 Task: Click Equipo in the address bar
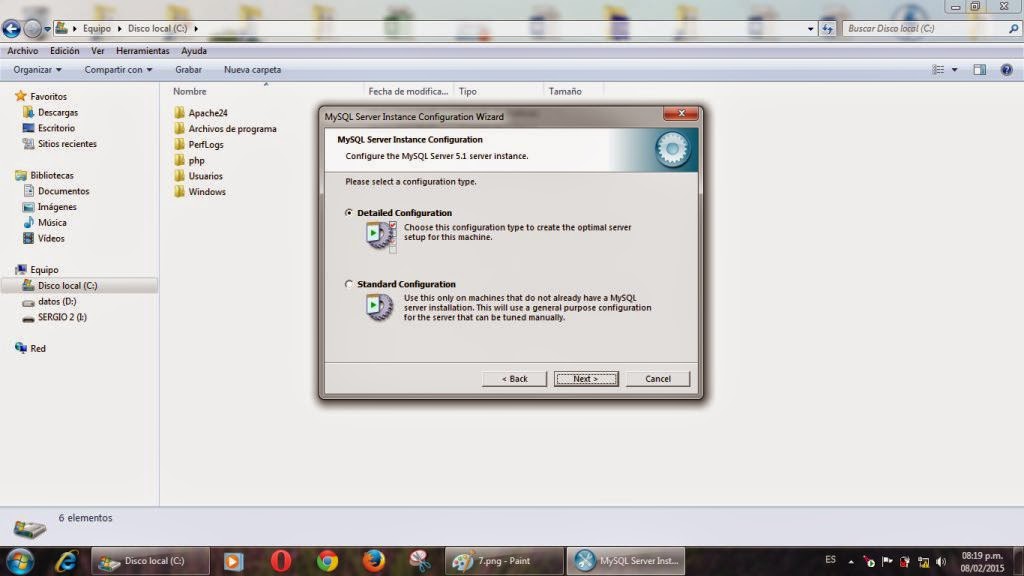coord(97,29)
